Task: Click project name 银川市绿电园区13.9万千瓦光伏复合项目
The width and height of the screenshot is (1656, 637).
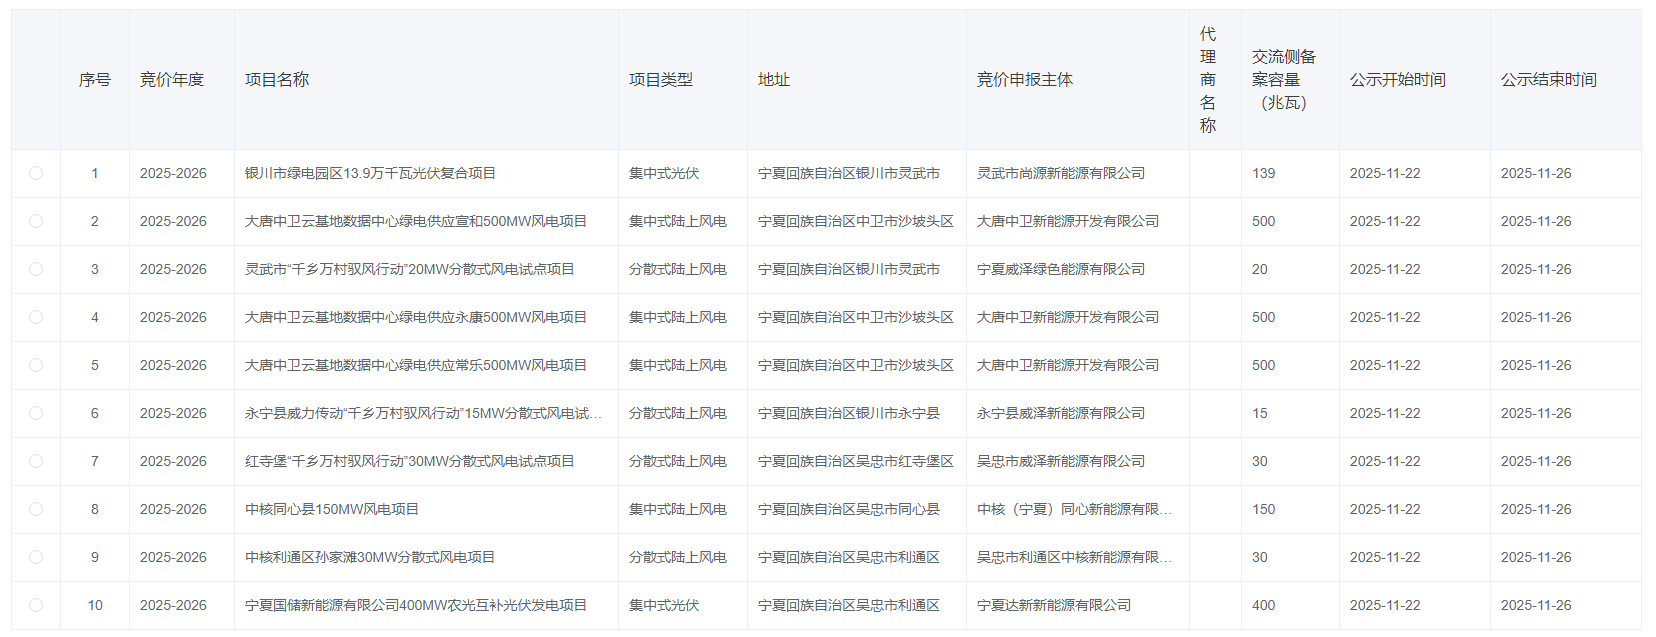Action: coord(370,173)
